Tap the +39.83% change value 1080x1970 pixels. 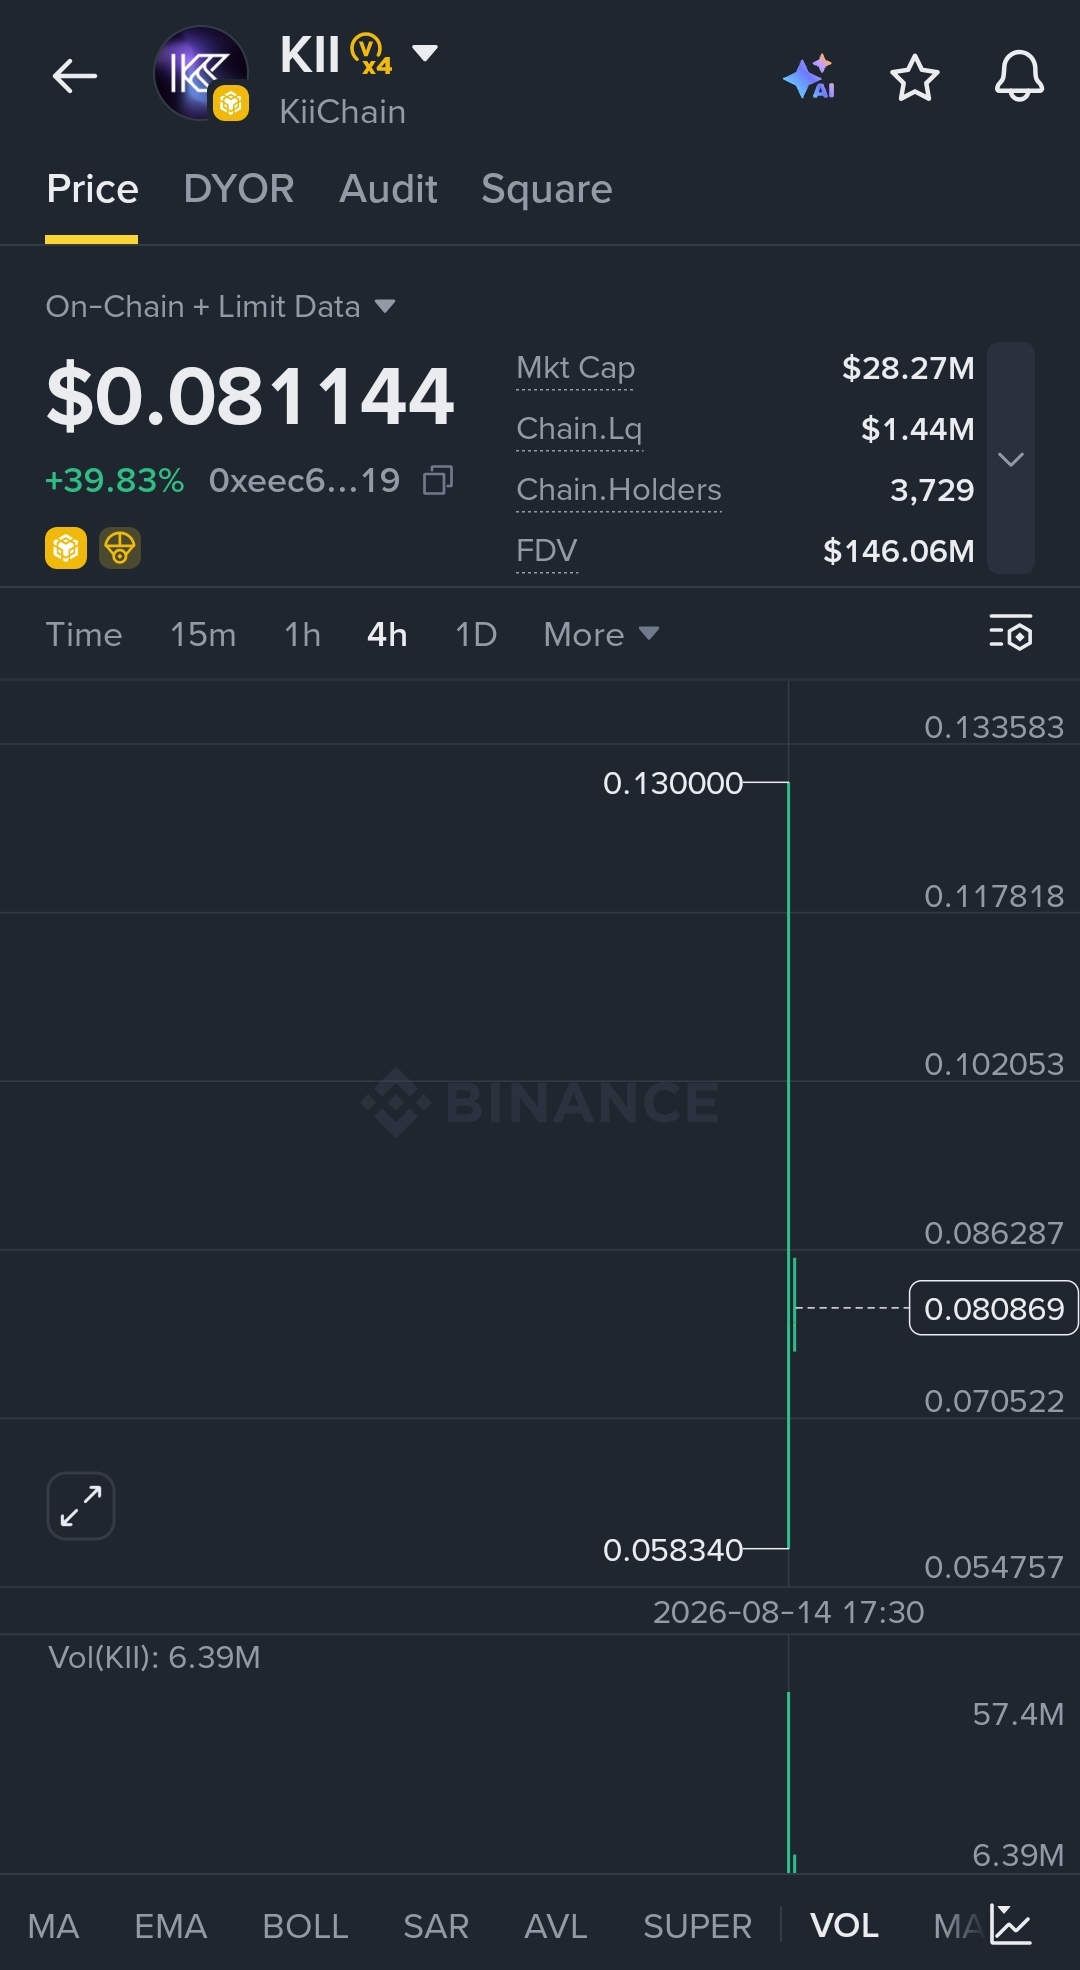114,481
